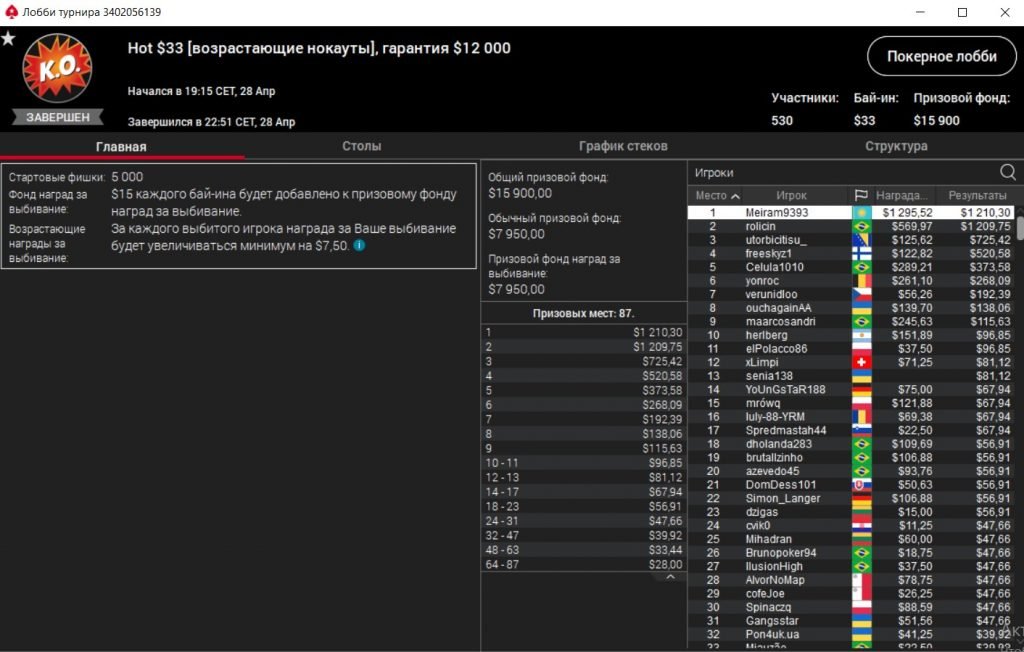Click the blue info icon after $7,50
This screenshot has width=1024, height=652.
[x=359, y=245]
